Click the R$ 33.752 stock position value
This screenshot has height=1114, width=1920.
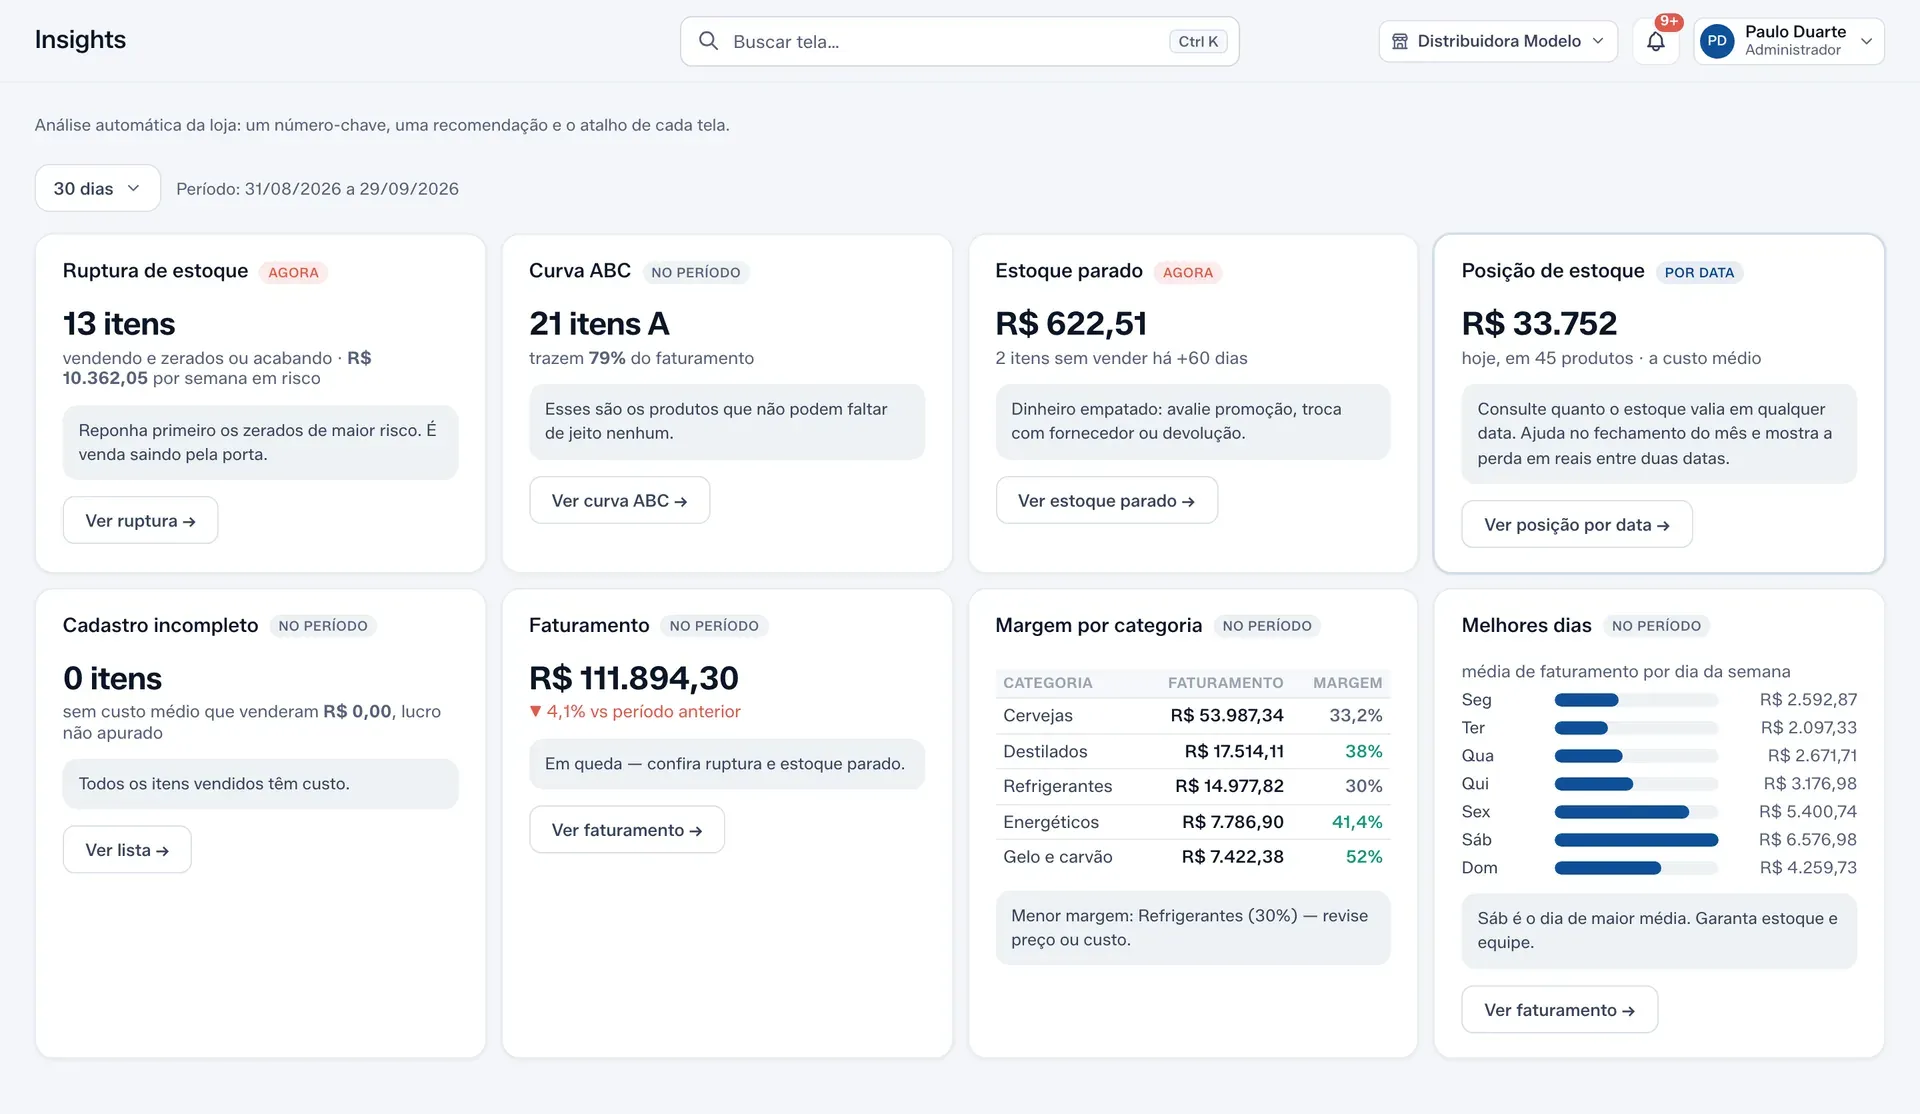click(1538, 324)
